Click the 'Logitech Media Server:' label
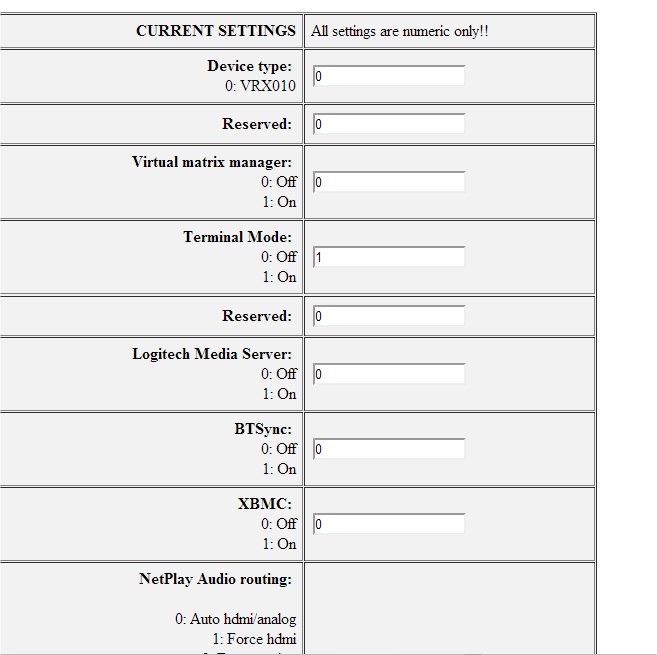Viewport: 657px width, 655px height. click(212, 354)
